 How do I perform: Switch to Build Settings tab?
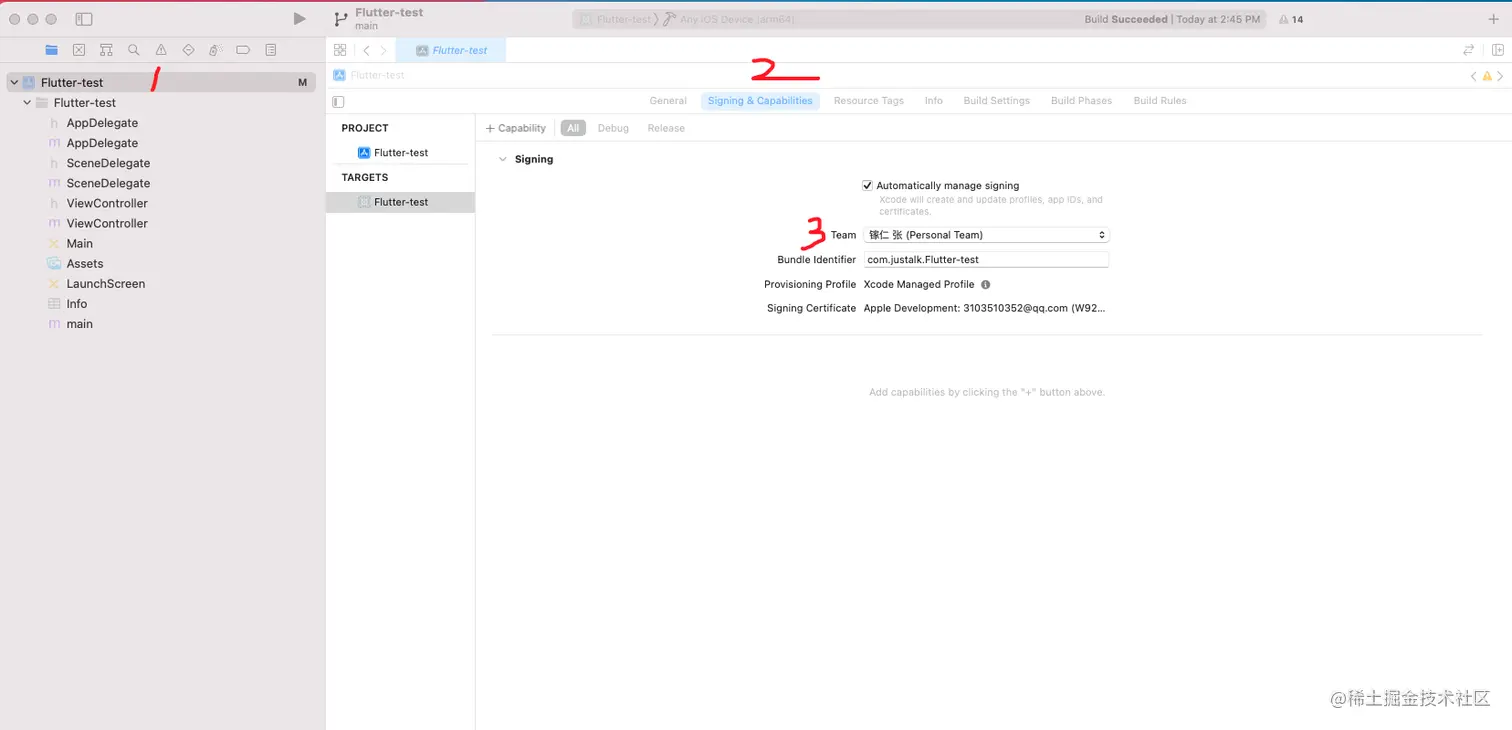pyautogui.click(x=996, y=101)
